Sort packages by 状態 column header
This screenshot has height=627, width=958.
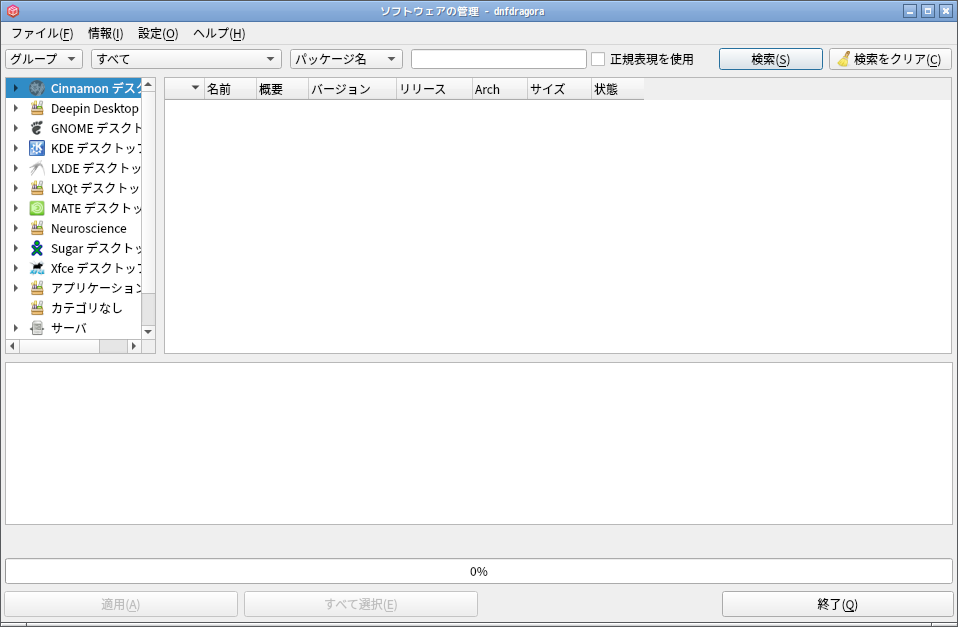click(618, 89)
